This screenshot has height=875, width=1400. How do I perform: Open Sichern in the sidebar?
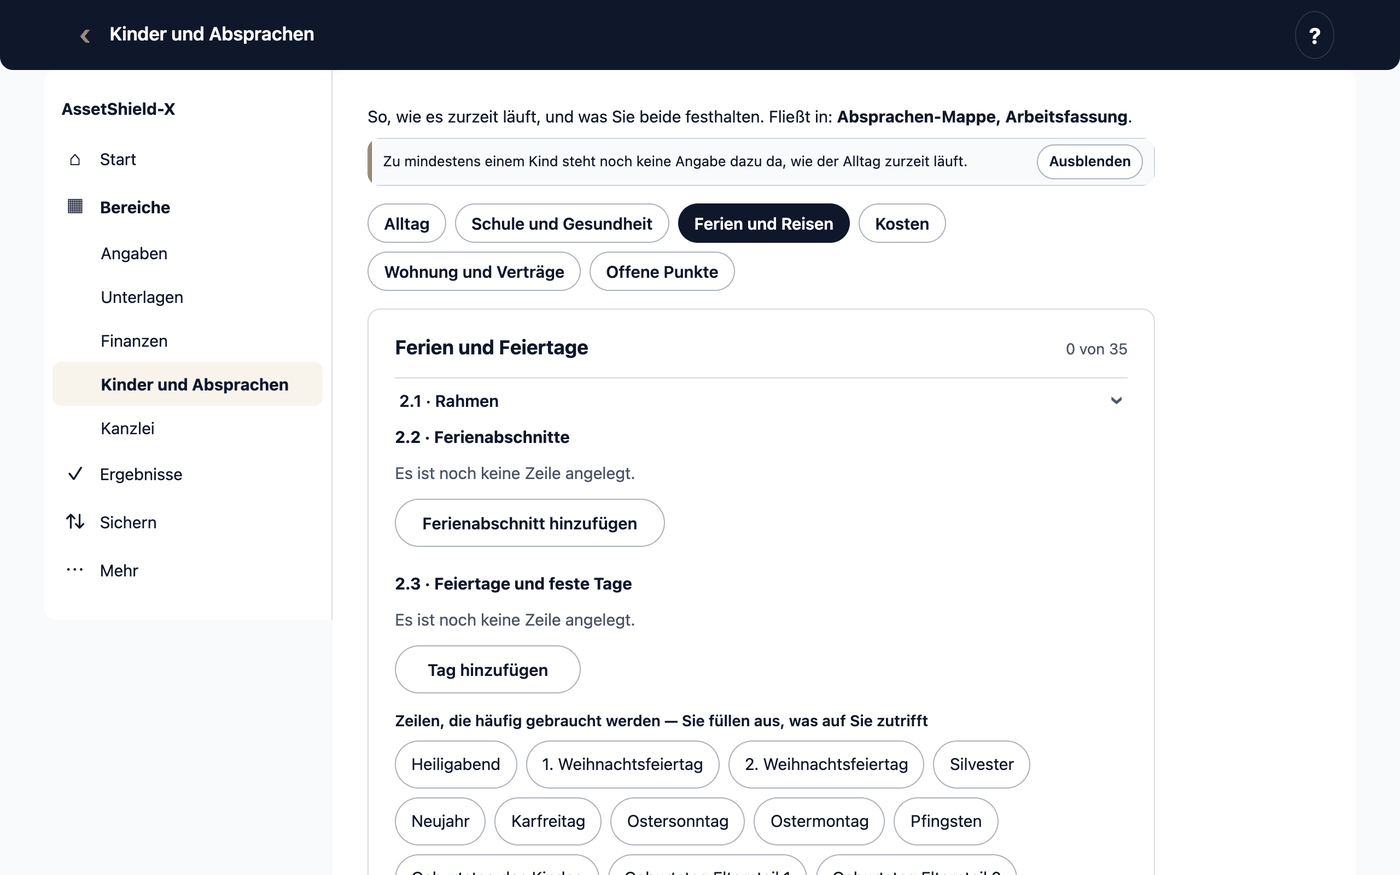pos(188,522)
